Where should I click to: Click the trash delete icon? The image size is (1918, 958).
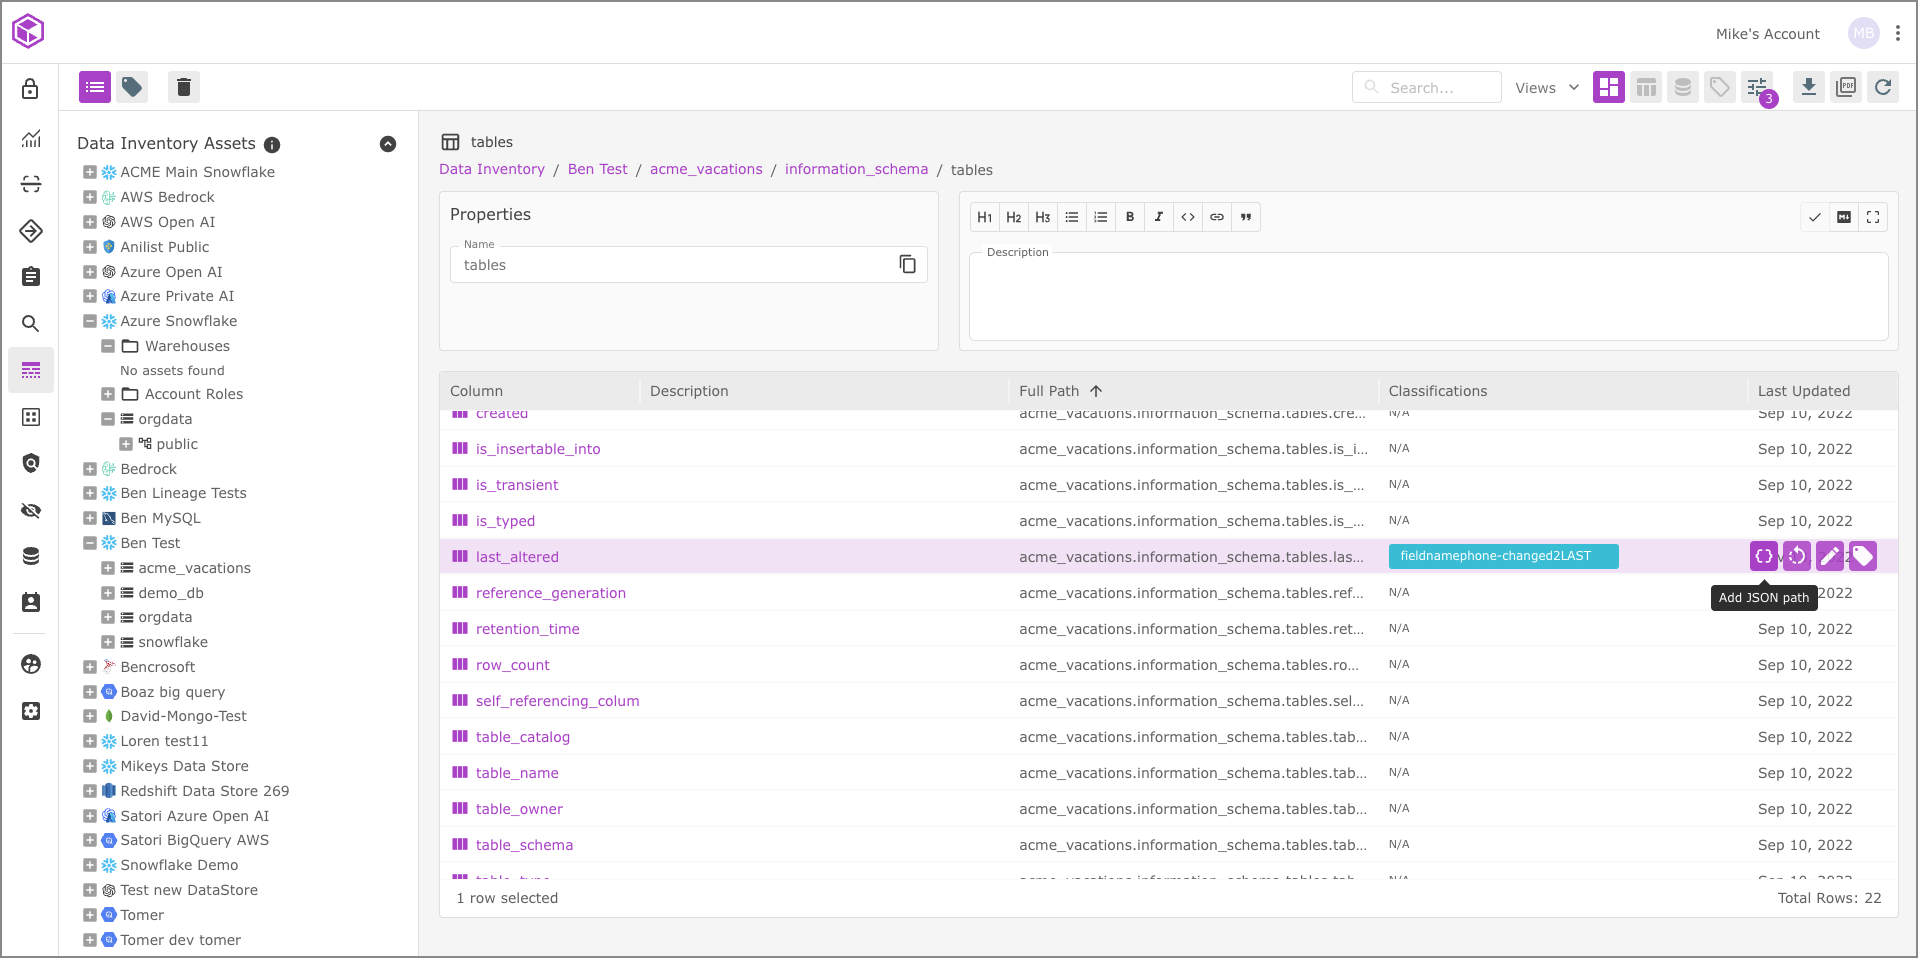tap(183, 87)
